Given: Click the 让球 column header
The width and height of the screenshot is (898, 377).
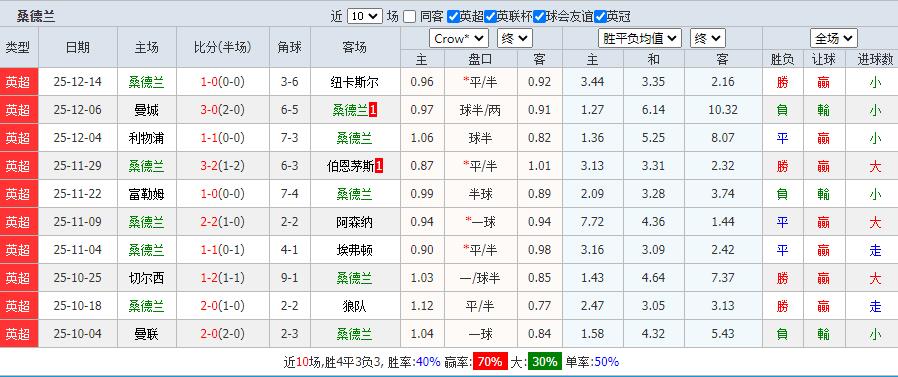Looking at the screenshot, I should click(823, 59).
